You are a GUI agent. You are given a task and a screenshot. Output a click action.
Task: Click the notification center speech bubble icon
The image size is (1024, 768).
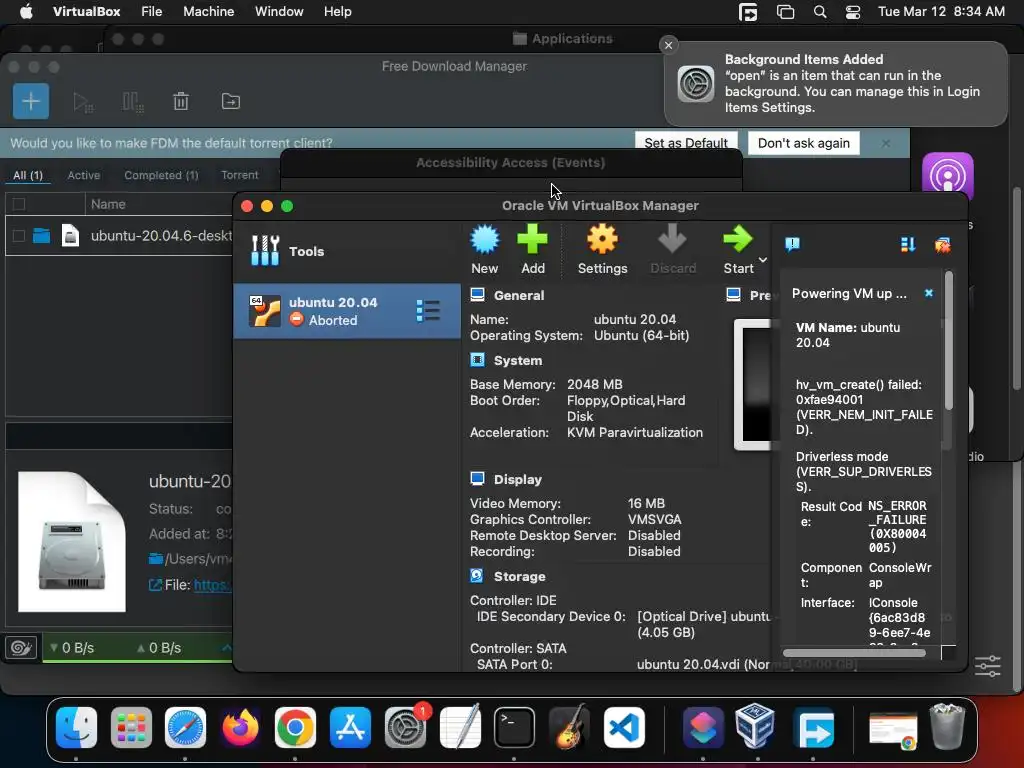(792, 245)
